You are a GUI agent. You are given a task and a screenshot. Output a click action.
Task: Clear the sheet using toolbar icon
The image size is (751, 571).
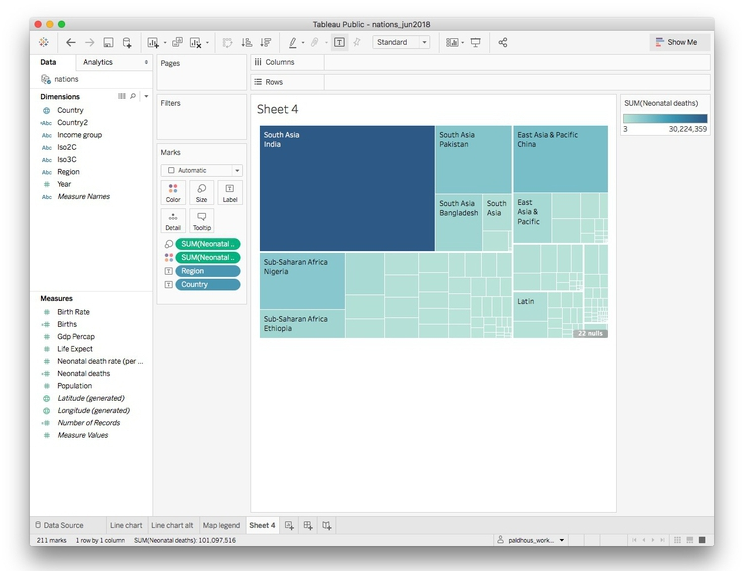click(x=195, y=42)
